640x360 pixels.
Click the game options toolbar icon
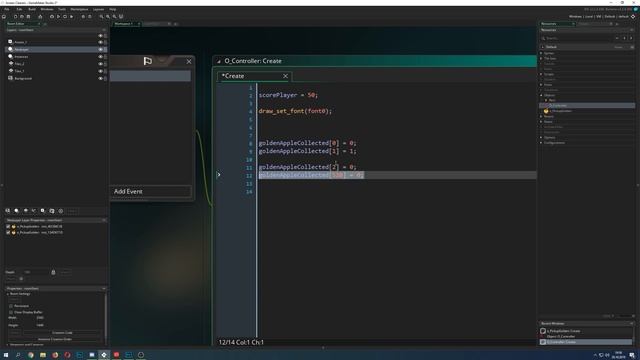coord(83,17)
